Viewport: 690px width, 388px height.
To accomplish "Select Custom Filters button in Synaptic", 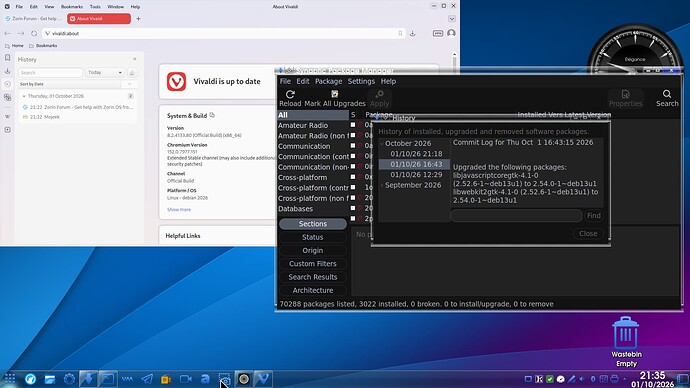I will (312, 264).
